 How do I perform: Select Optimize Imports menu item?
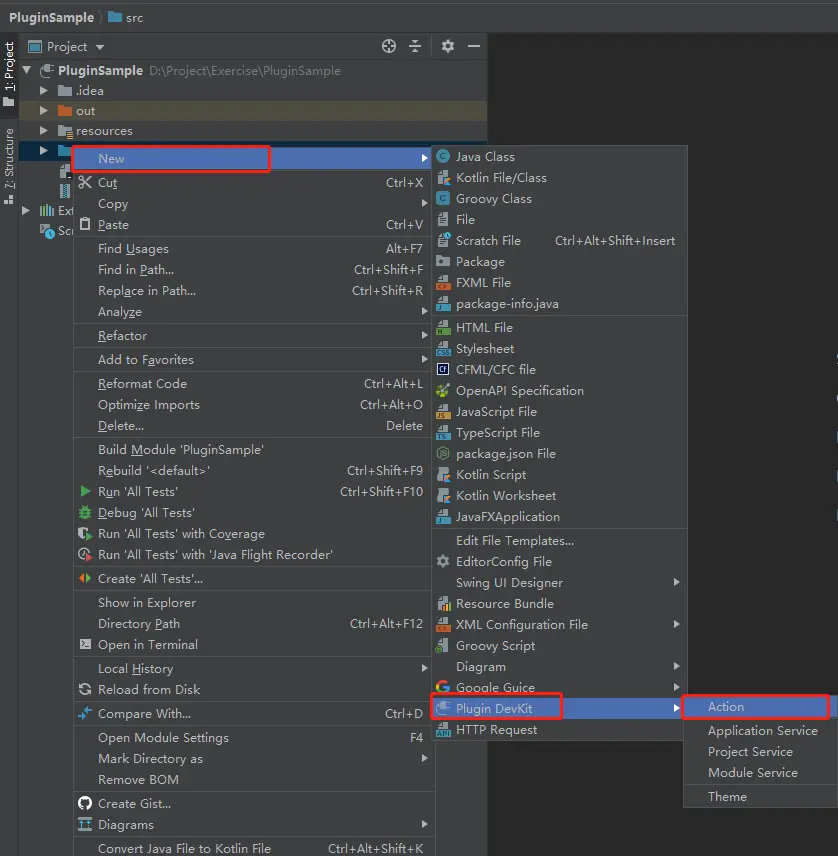pos(253,405)
